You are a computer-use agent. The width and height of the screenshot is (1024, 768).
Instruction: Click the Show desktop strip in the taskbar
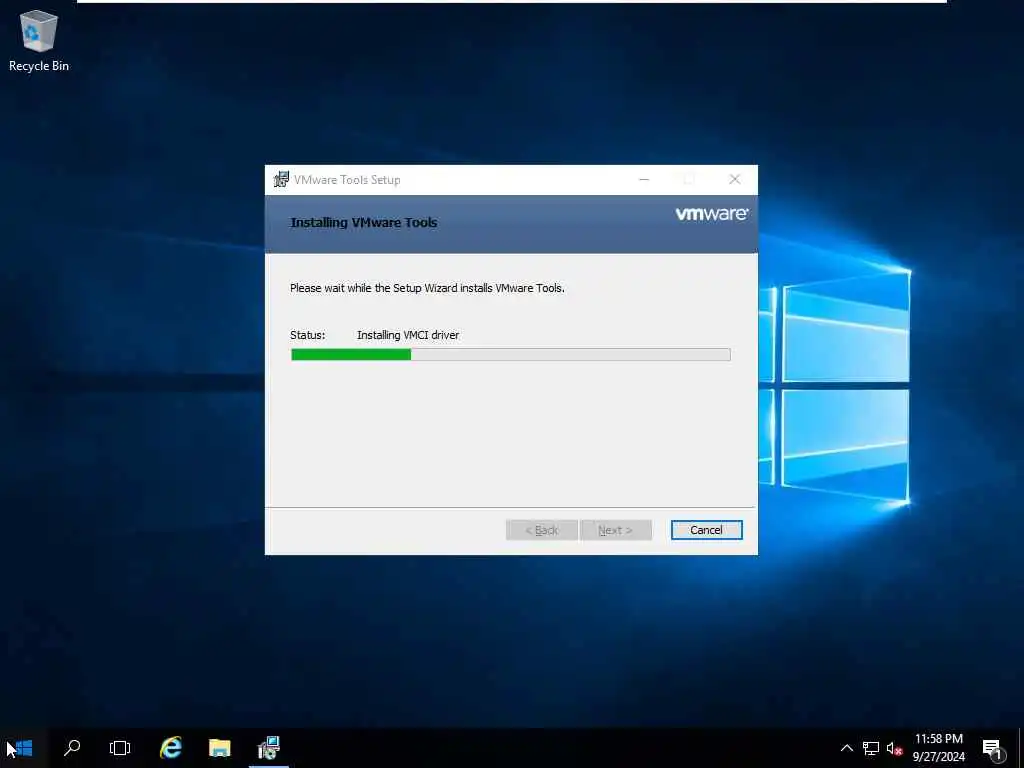coord(1021,748)
